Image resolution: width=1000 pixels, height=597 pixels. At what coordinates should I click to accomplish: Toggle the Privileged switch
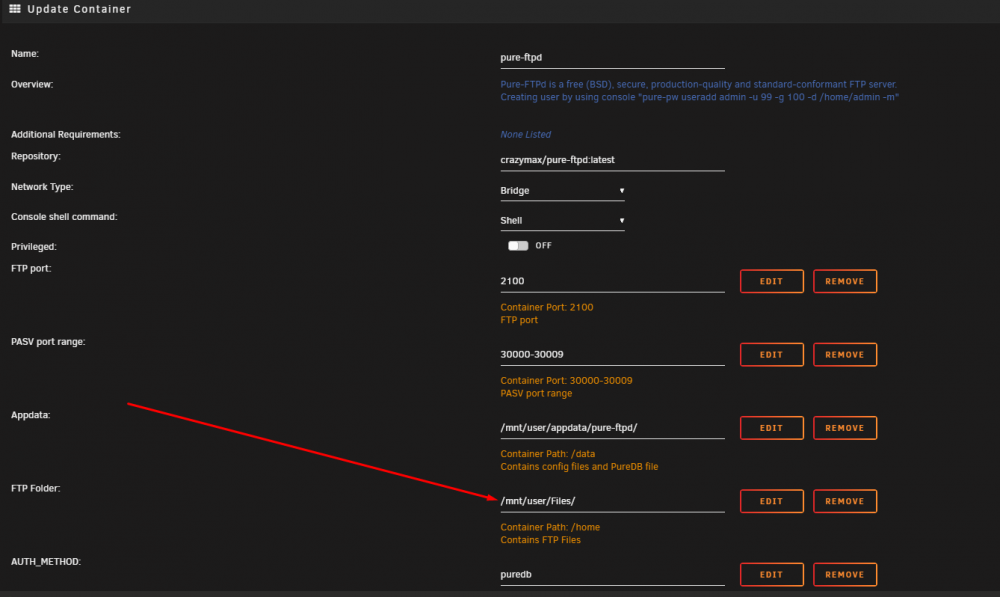(518, 246)
